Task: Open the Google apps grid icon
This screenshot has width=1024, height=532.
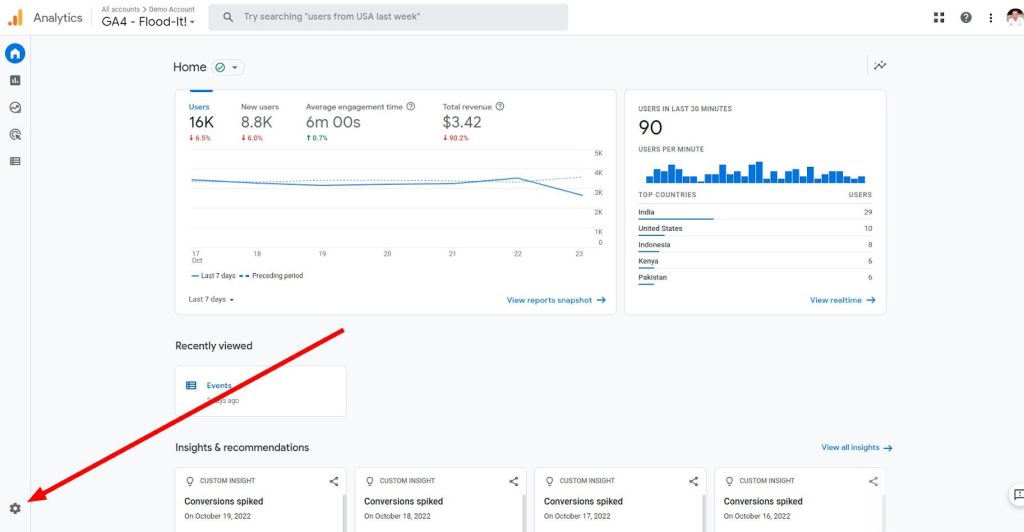Action: point(939,18)
